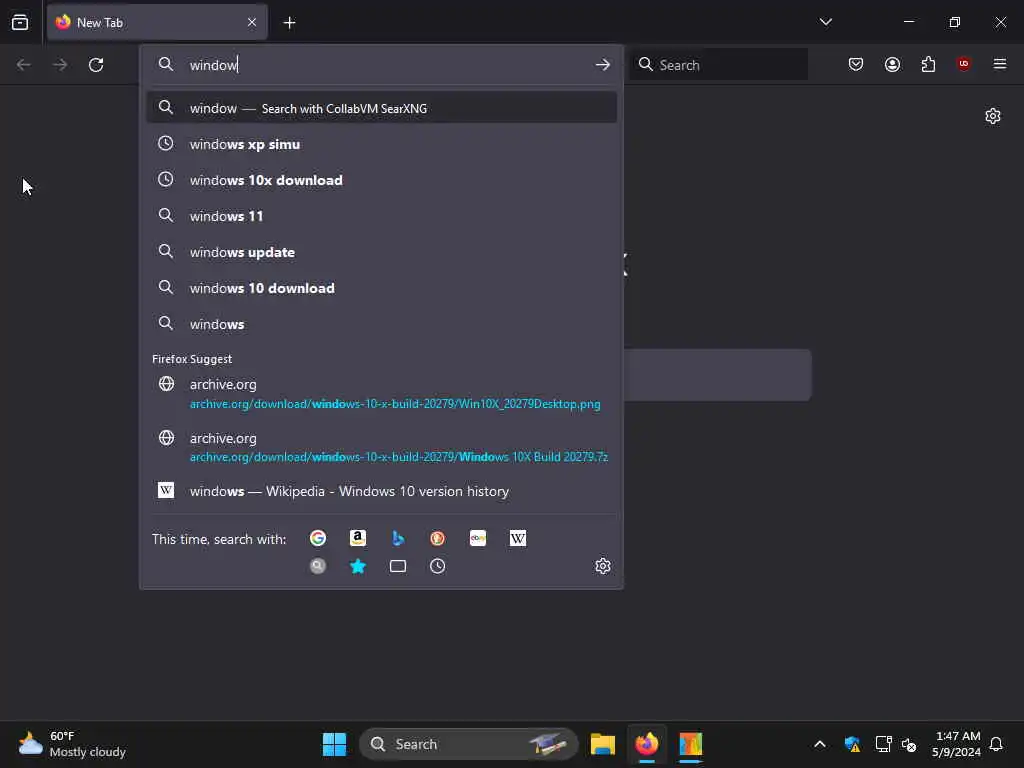Open New Tab page personalize gear
The image size is (1024, 768).
993,116
